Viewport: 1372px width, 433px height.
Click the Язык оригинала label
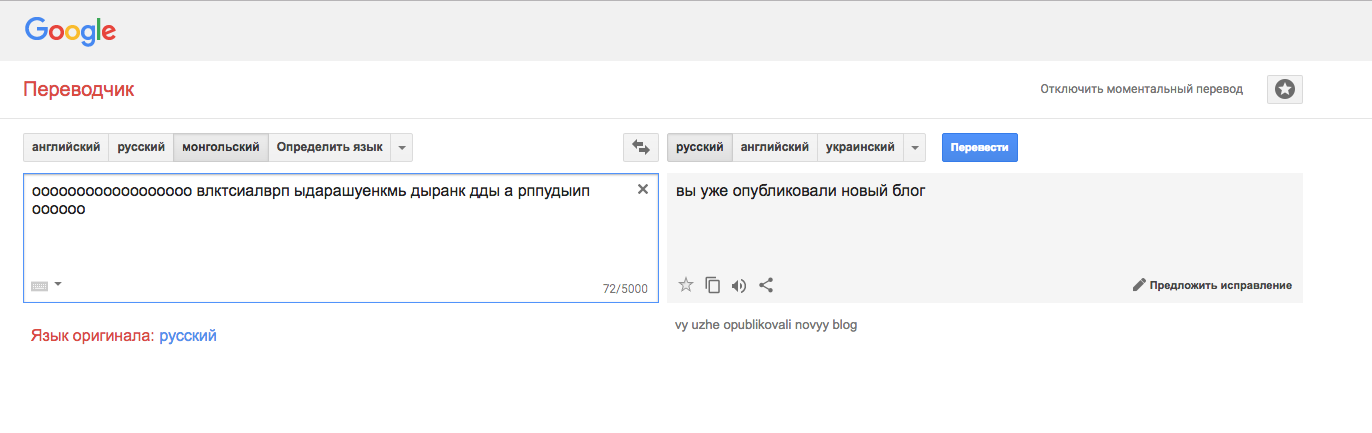pos(93,336)
